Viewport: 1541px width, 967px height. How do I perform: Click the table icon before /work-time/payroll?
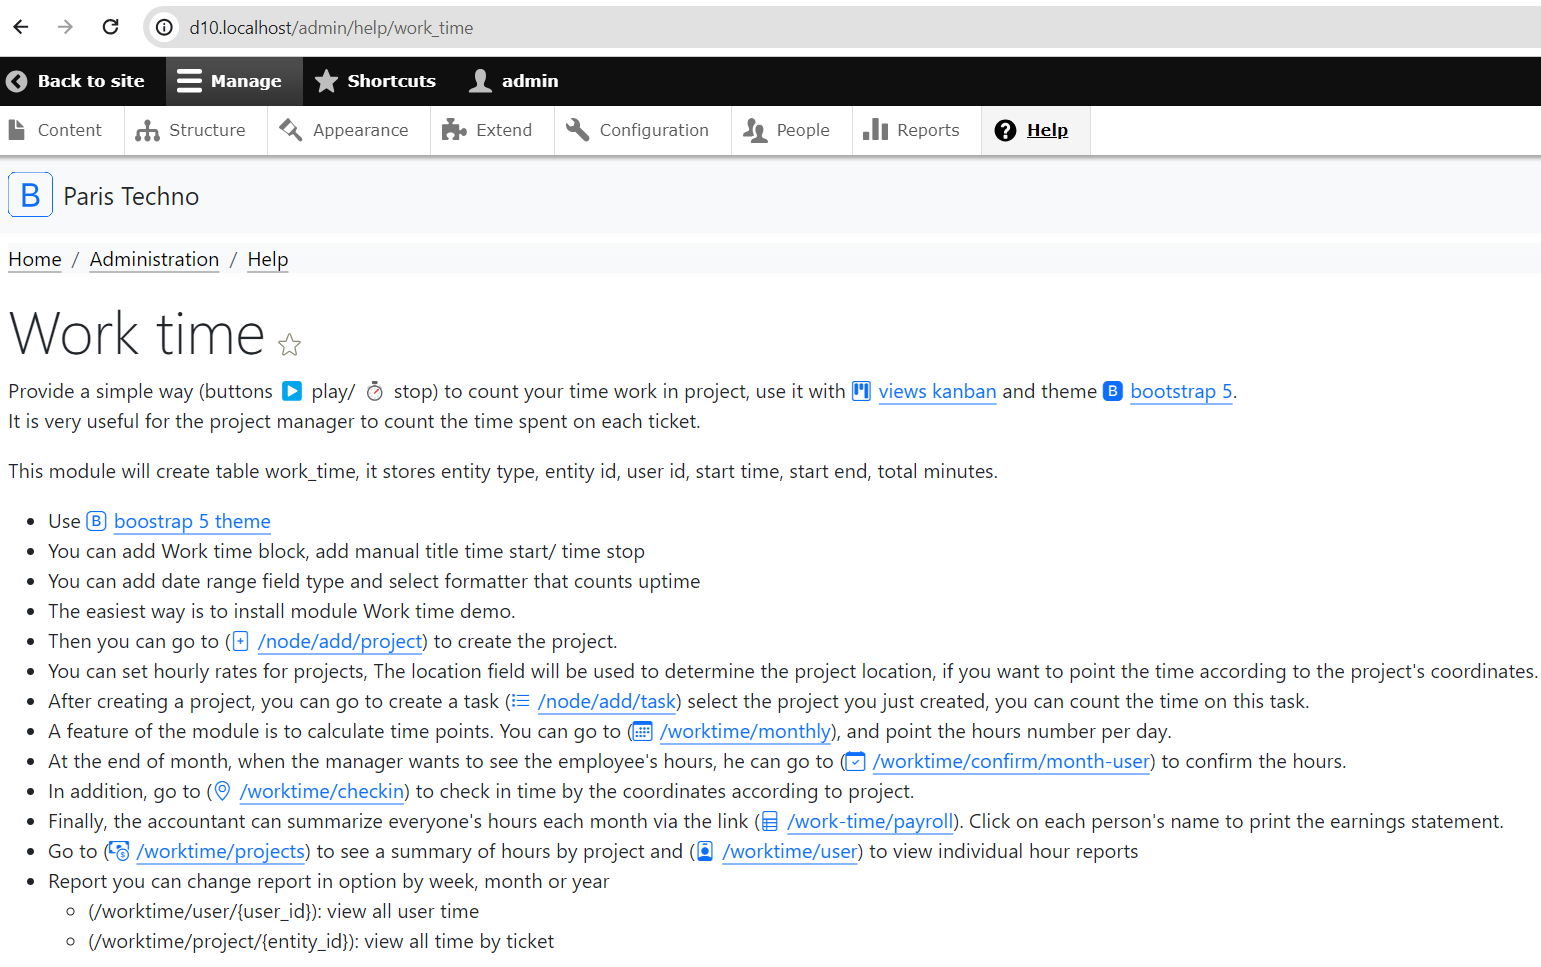pos(770,821)
